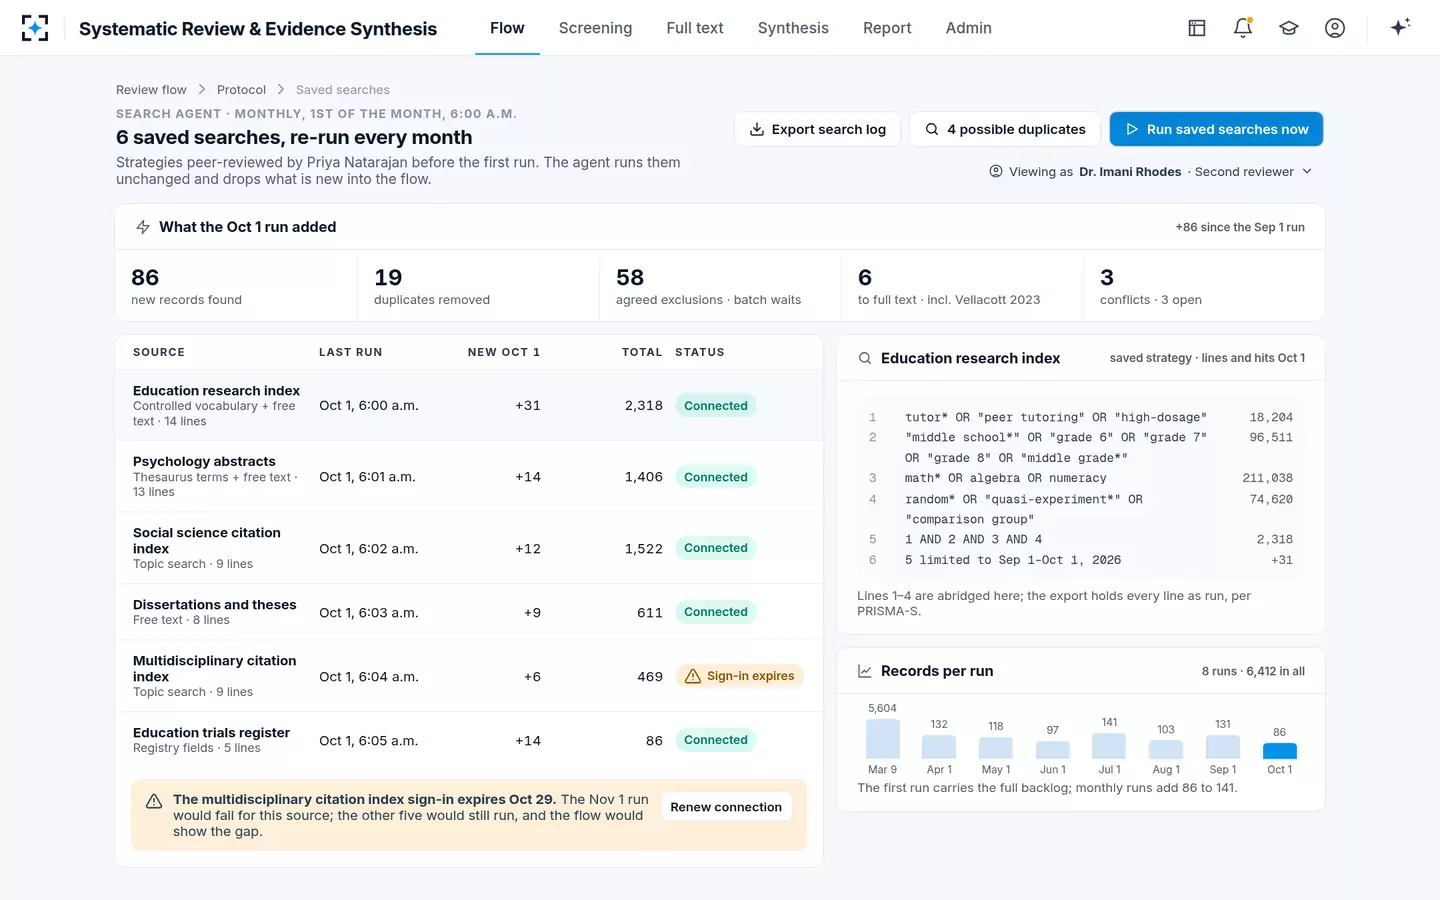Select the Education trials register row

pos(469,740)
